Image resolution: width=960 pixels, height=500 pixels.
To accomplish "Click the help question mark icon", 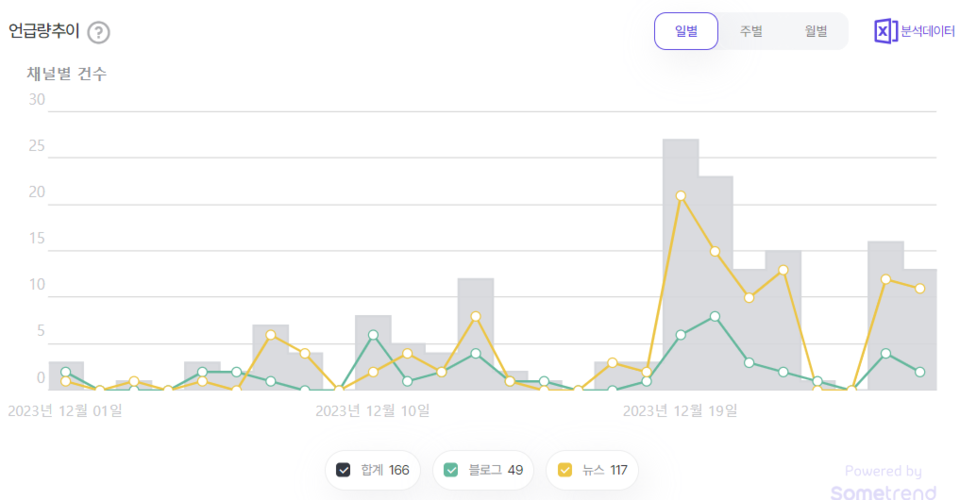I will pos(98,32).
